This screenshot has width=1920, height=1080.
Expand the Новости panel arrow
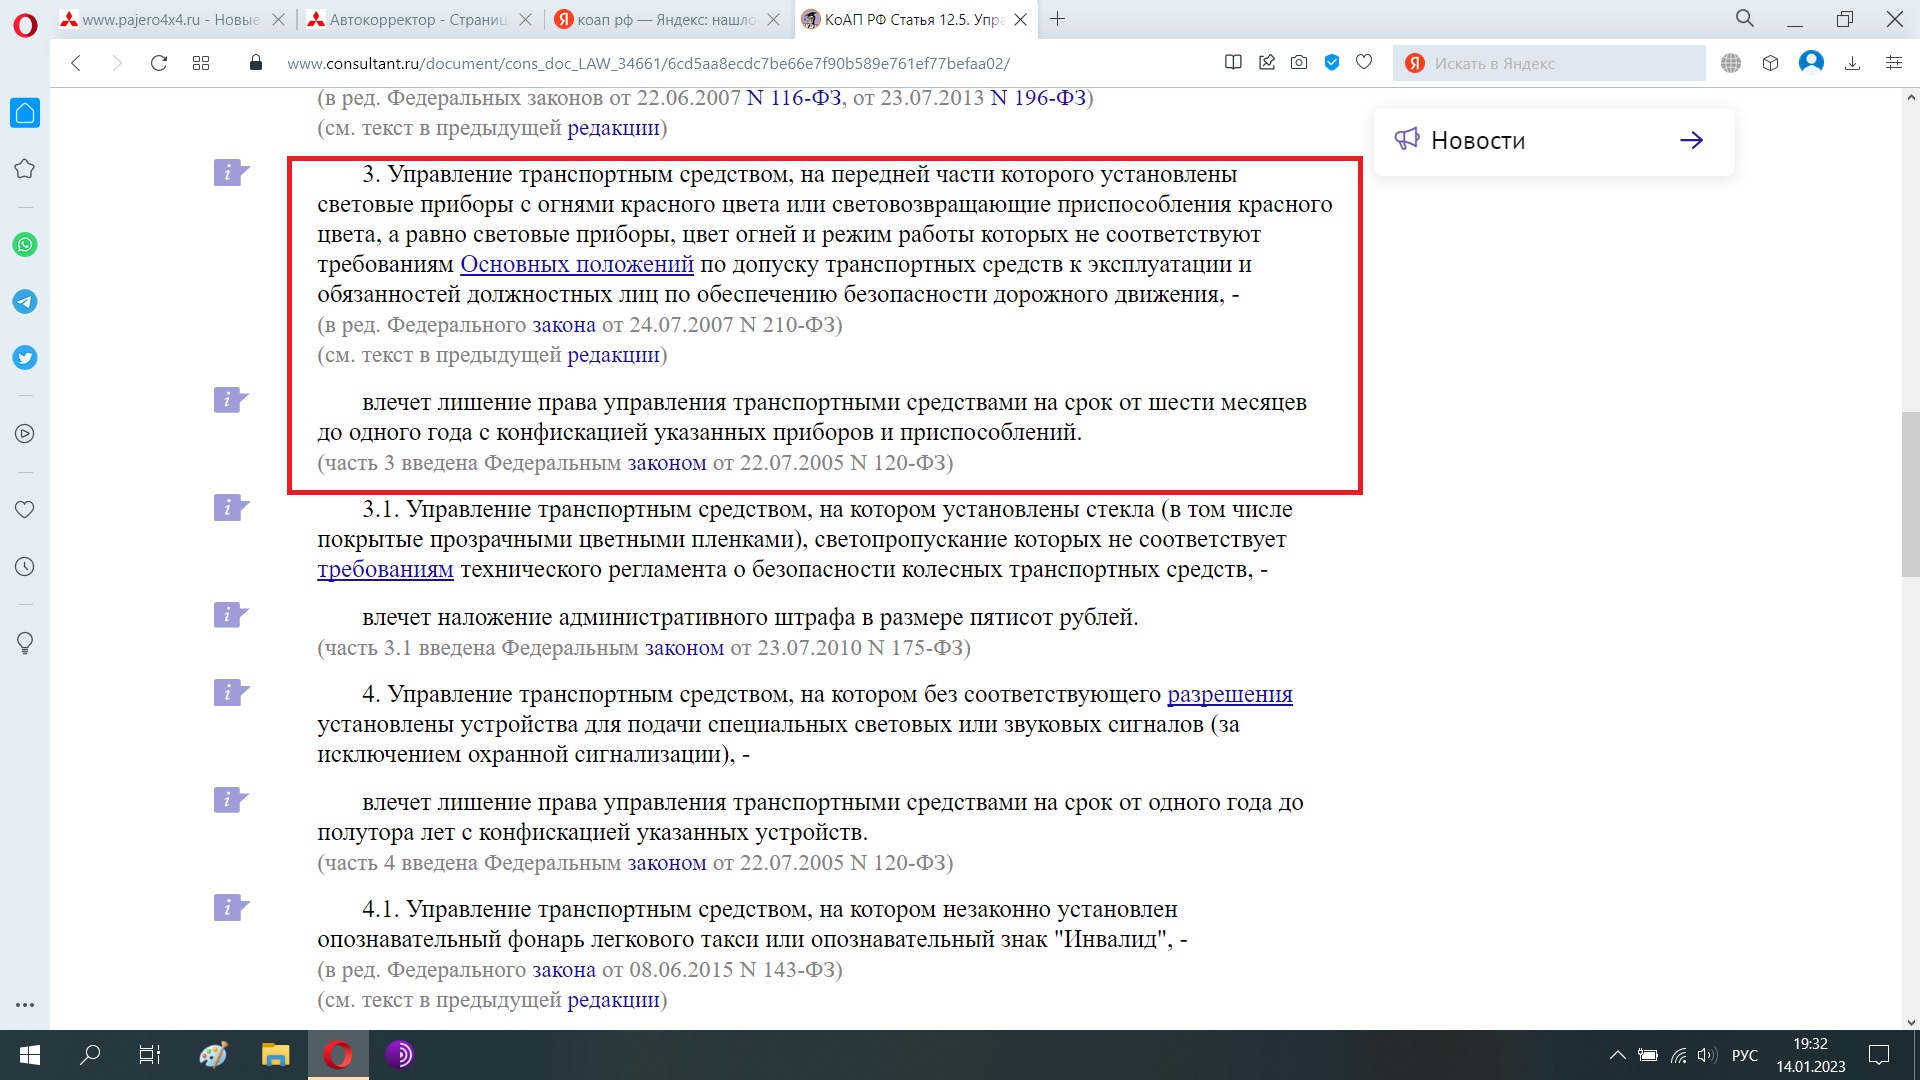click(1691, 141)
